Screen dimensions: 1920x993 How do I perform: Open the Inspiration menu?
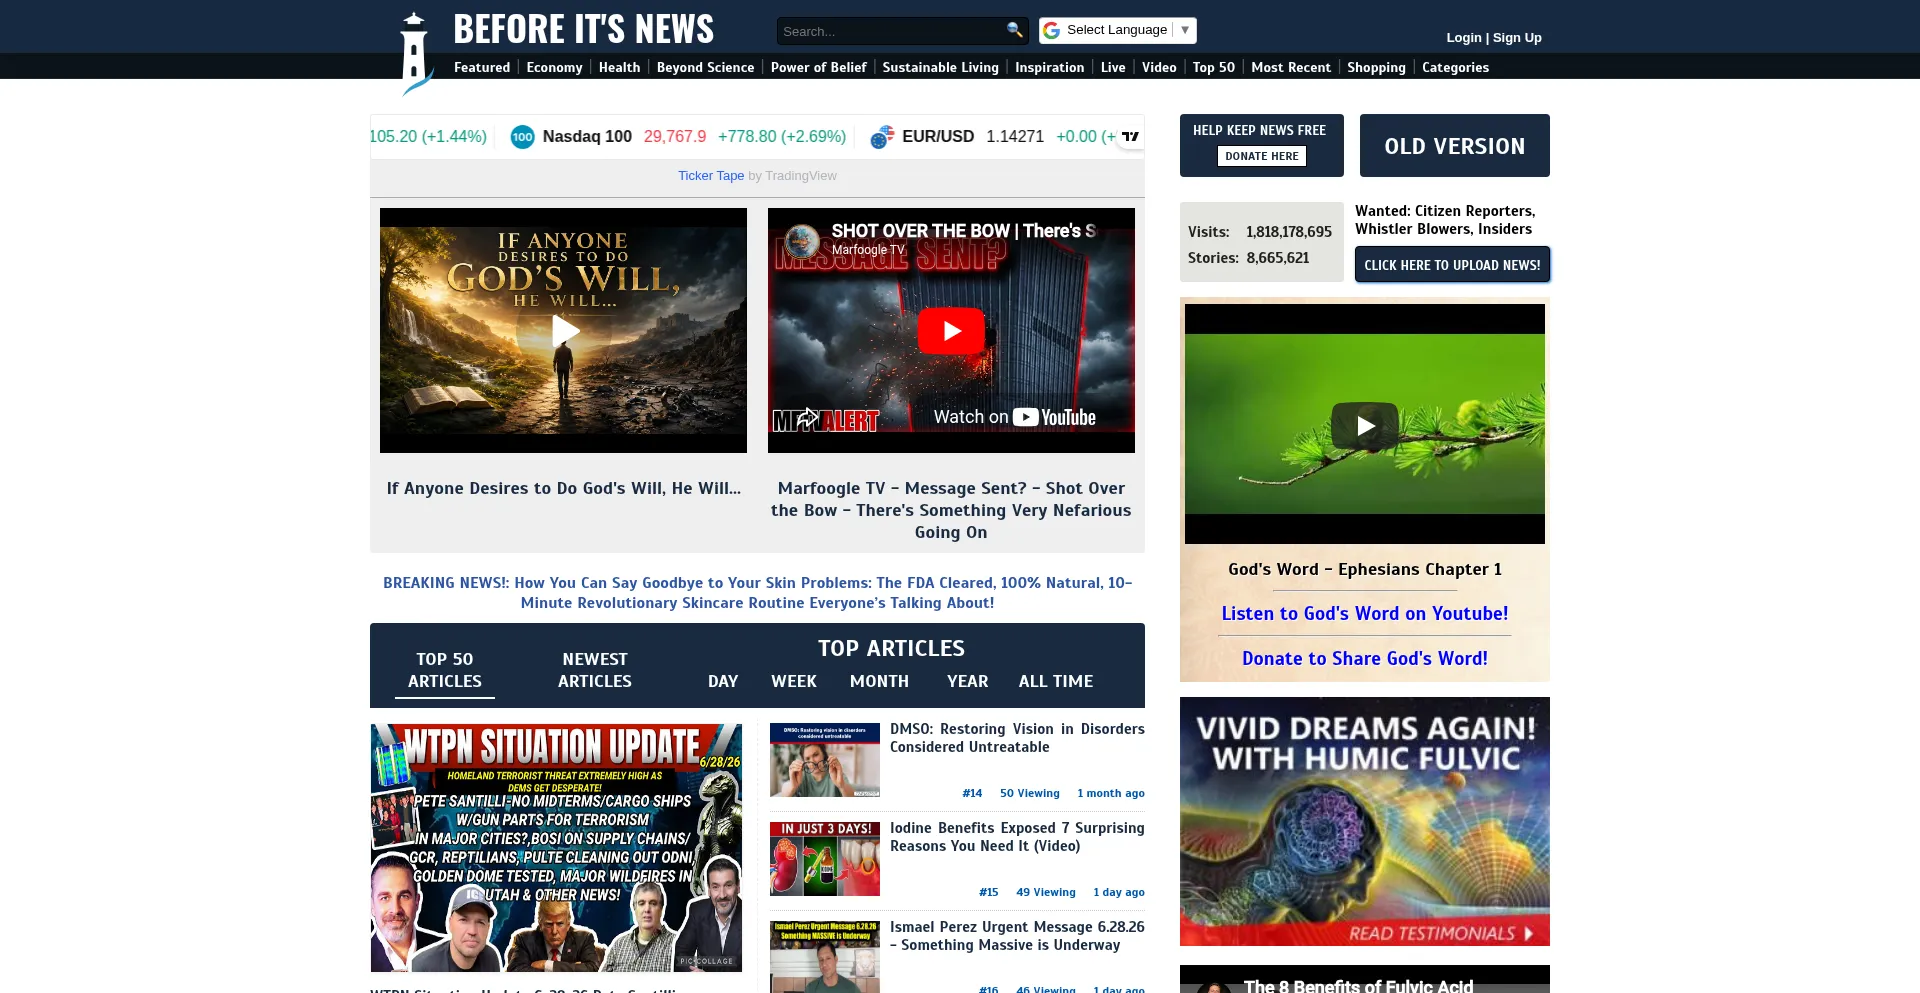[x=1049, y=67]
